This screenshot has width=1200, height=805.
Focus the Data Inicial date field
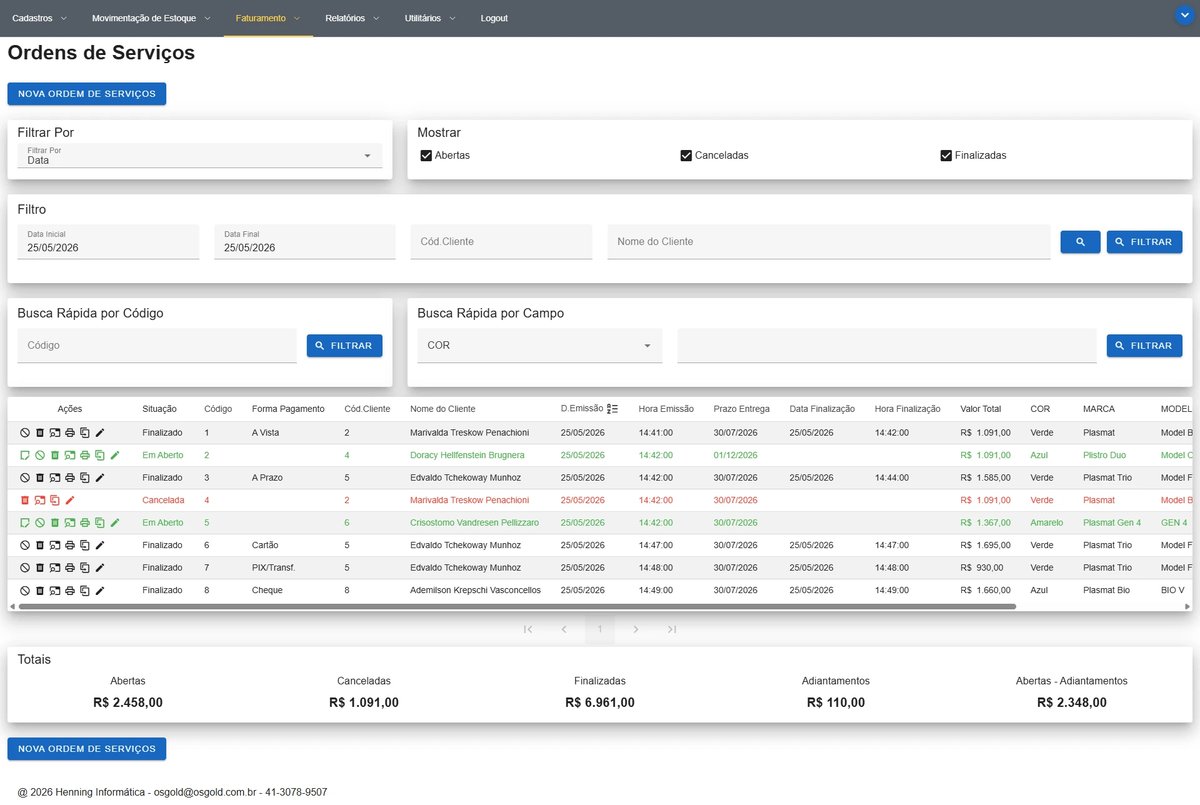[108, 242]
